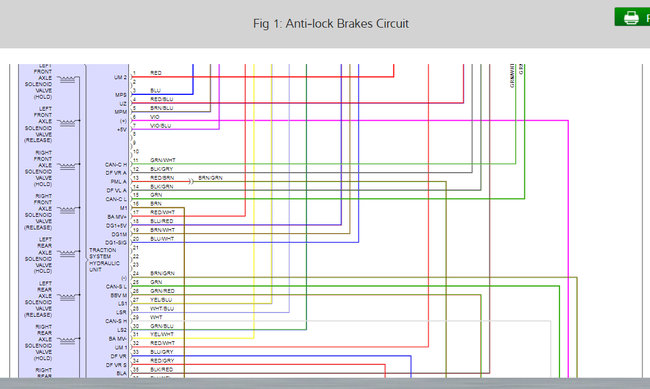Click the 'TRACTION SYSTEM HYDRAULIC UNIT' label

pyautogui.click(x=104, y=260)
